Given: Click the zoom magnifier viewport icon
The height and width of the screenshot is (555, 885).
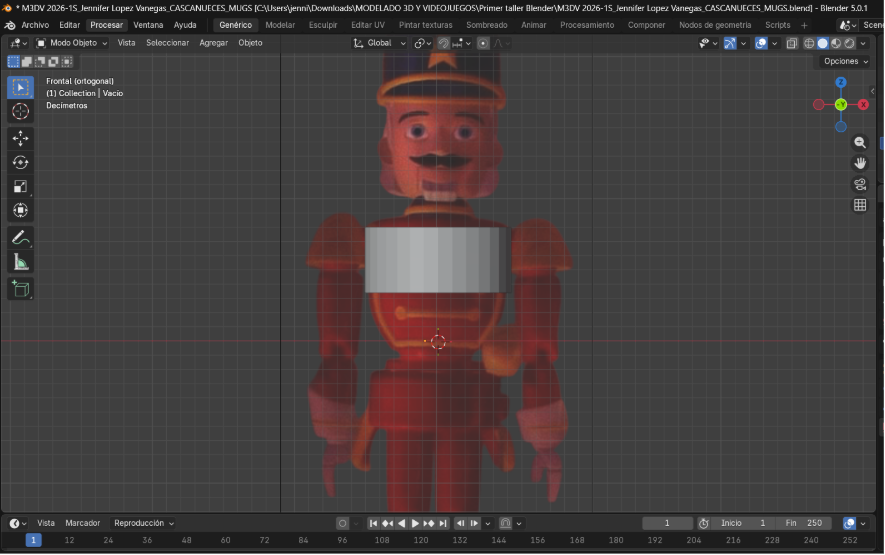Looking at the screenshot, I should point(860,143).
